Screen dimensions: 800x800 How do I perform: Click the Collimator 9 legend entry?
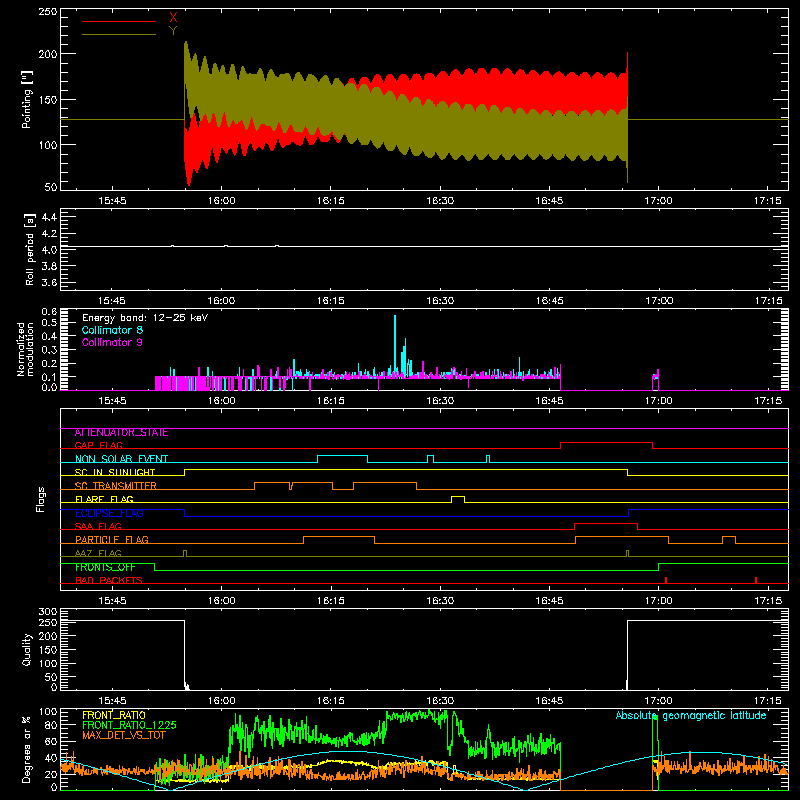point(112,342)
